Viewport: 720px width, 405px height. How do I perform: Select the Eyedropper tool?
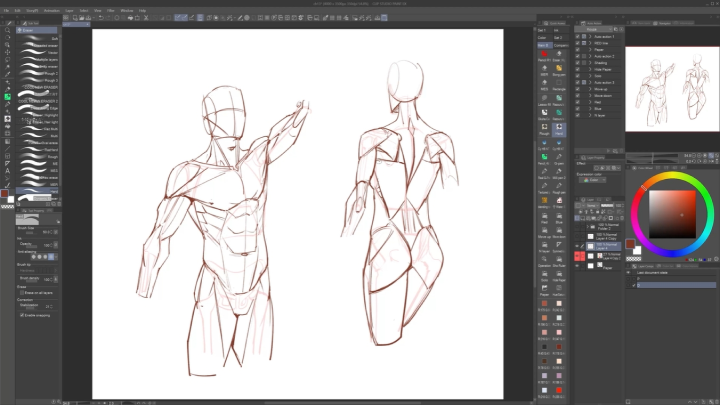[x=7, y=74]
